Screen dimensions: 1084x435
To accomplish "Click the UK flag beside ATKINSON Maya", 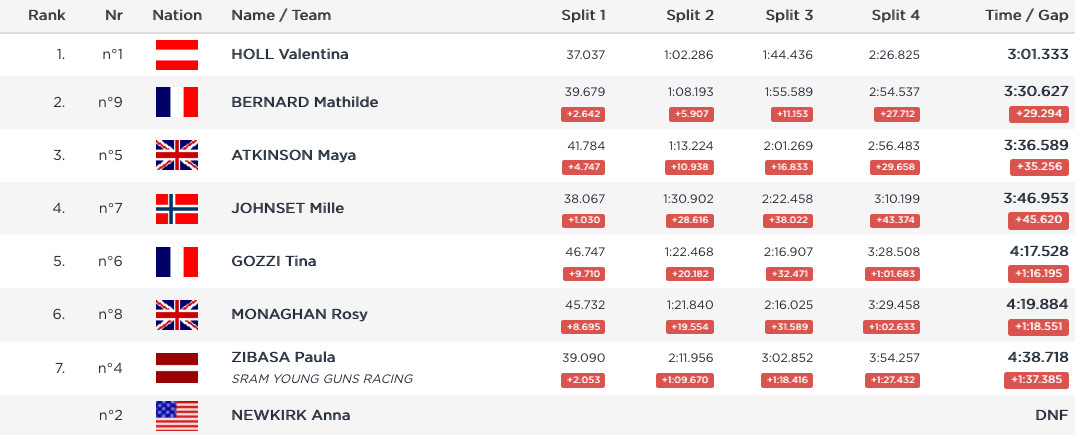I will (x=177, y=155).
